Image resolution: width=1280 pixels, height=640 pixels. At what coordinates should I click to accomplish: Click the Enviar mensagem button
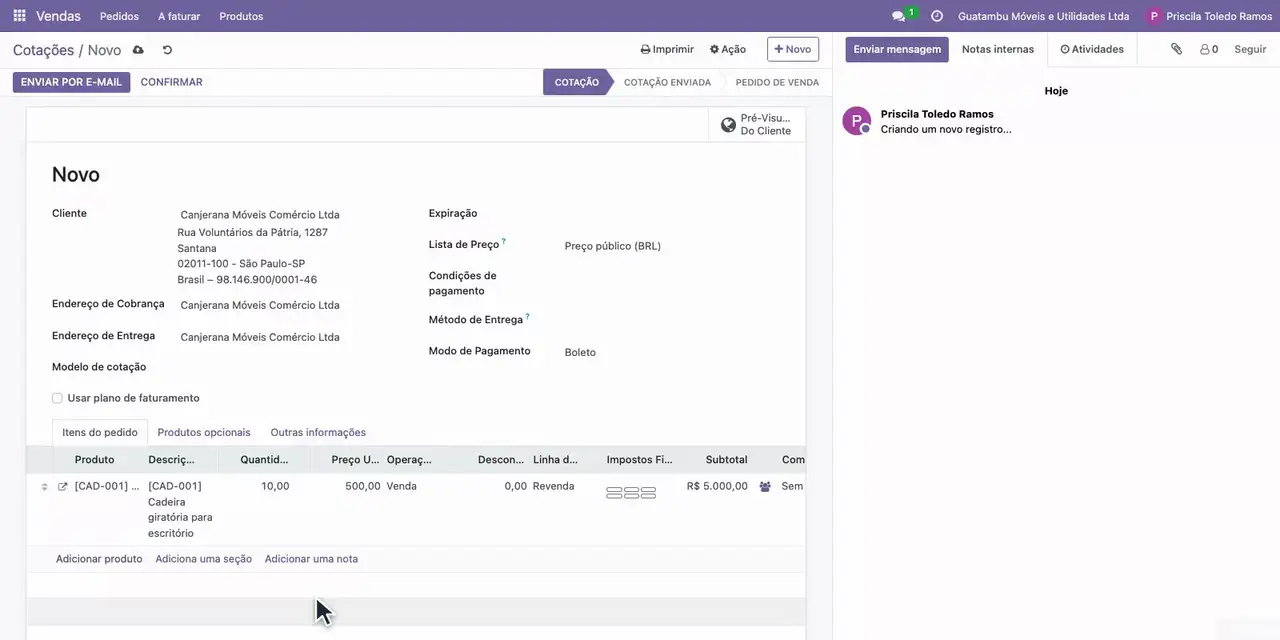897,49
